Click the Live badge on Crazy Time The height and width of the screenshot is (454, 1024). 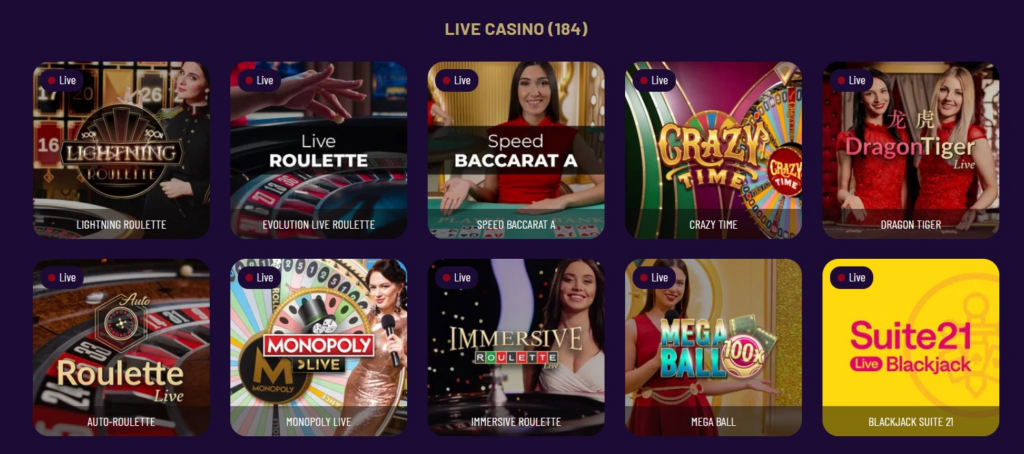coord(654,80)
